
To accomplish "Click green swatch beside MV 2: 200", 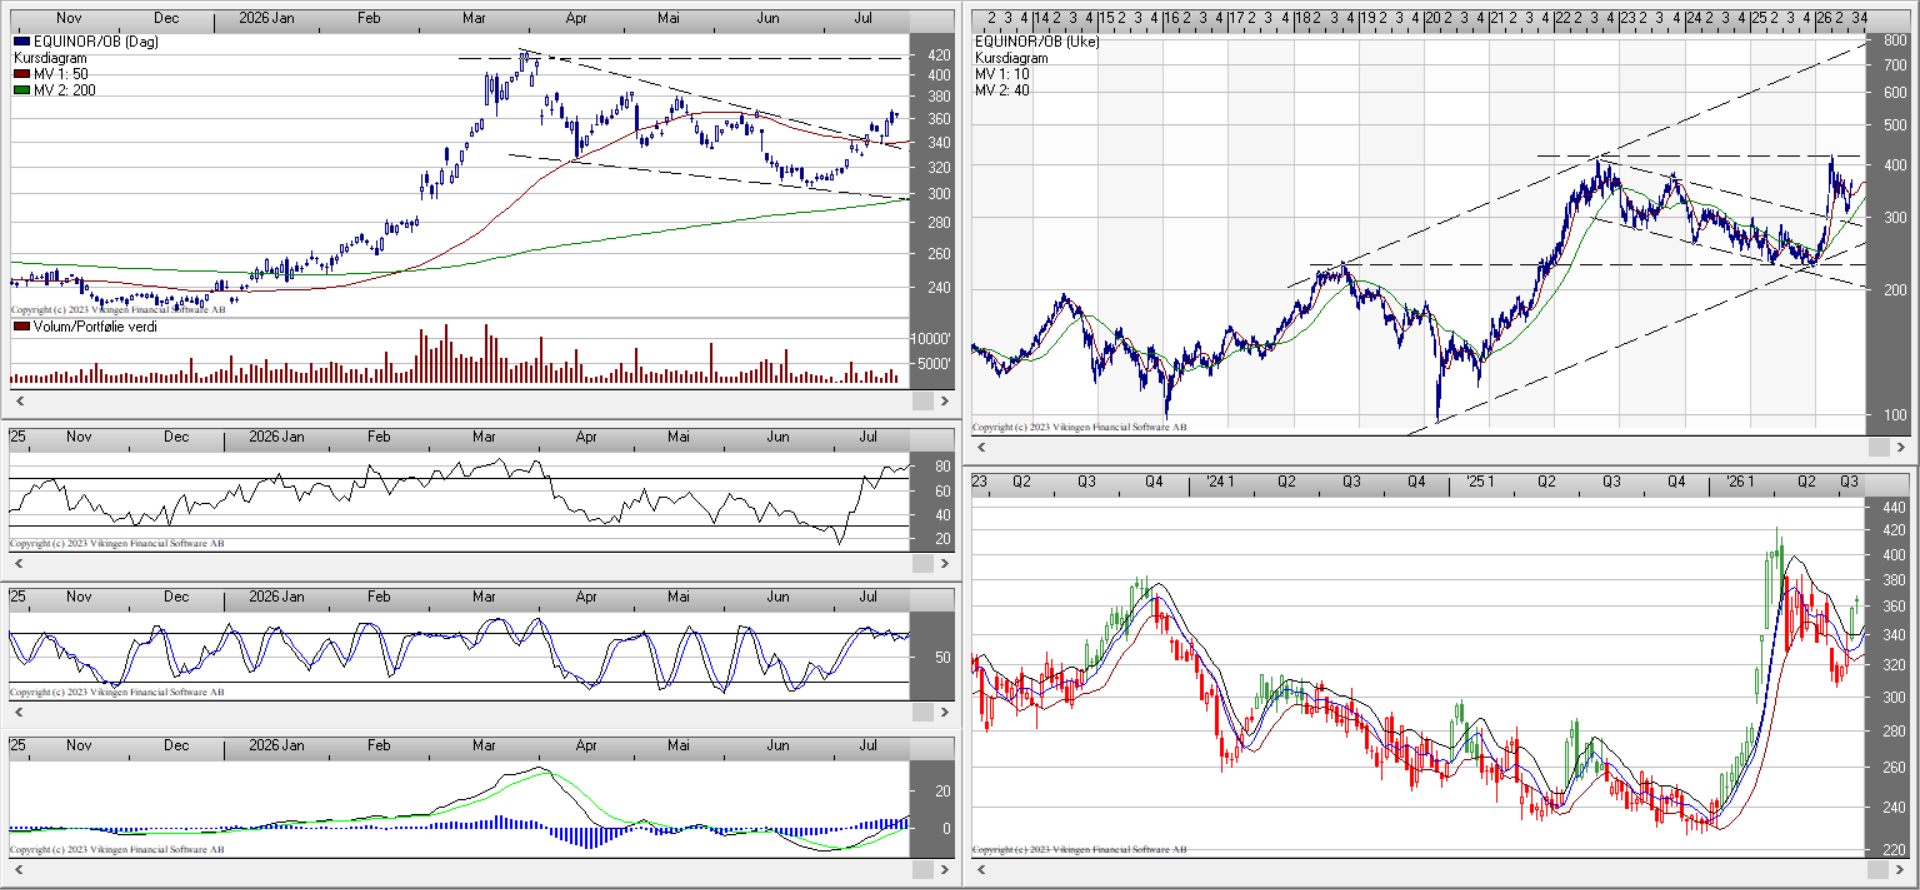I will (22, 90).
